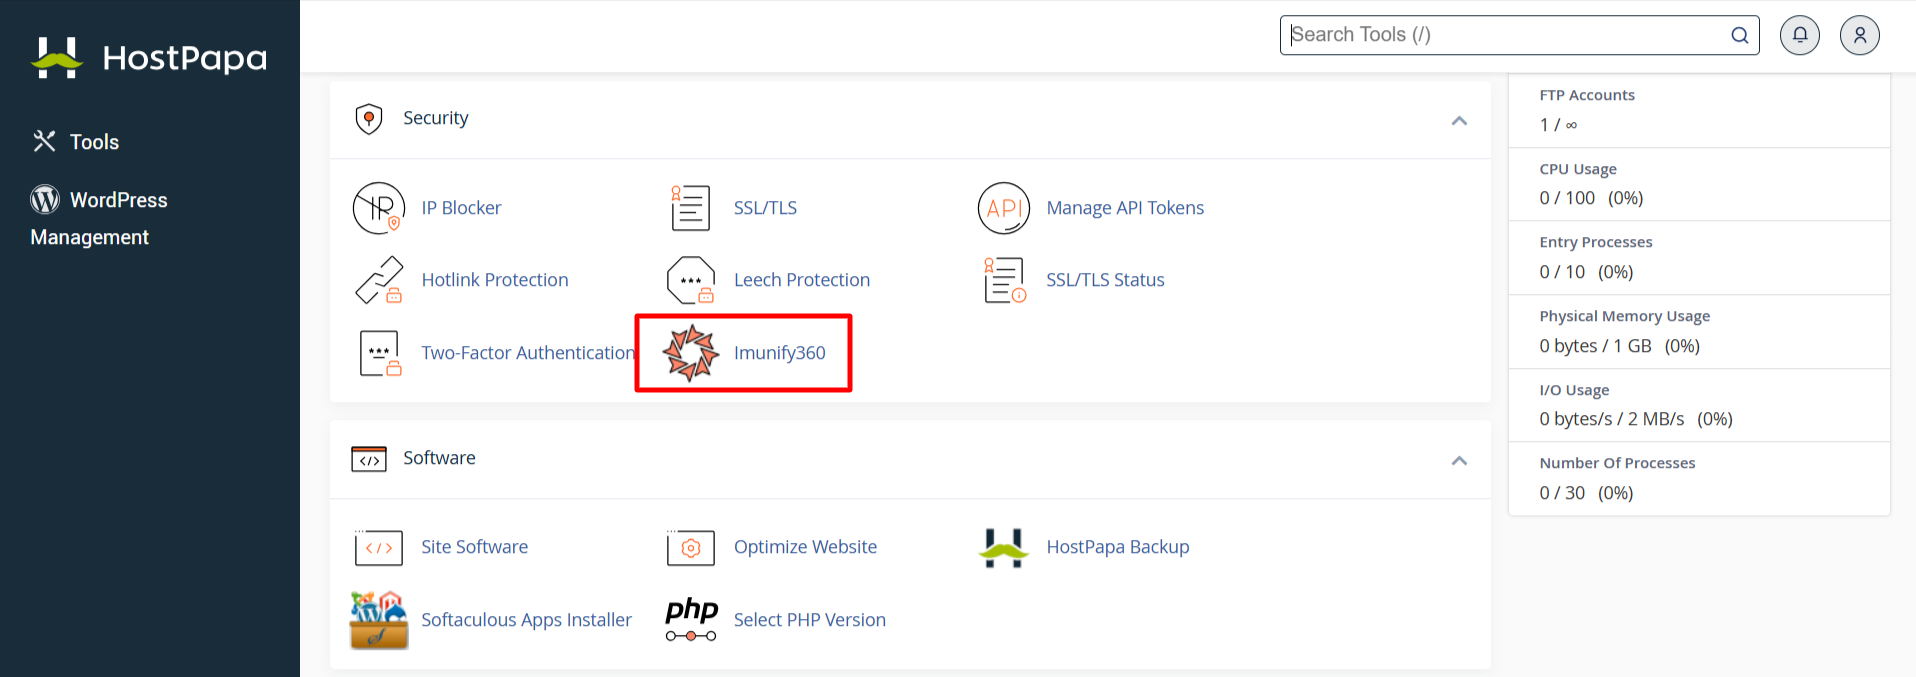The width and height of the screenshot is (1916, 677).
Task: Collapse the Software section chevron
Action: click(x=1459, y=460)
